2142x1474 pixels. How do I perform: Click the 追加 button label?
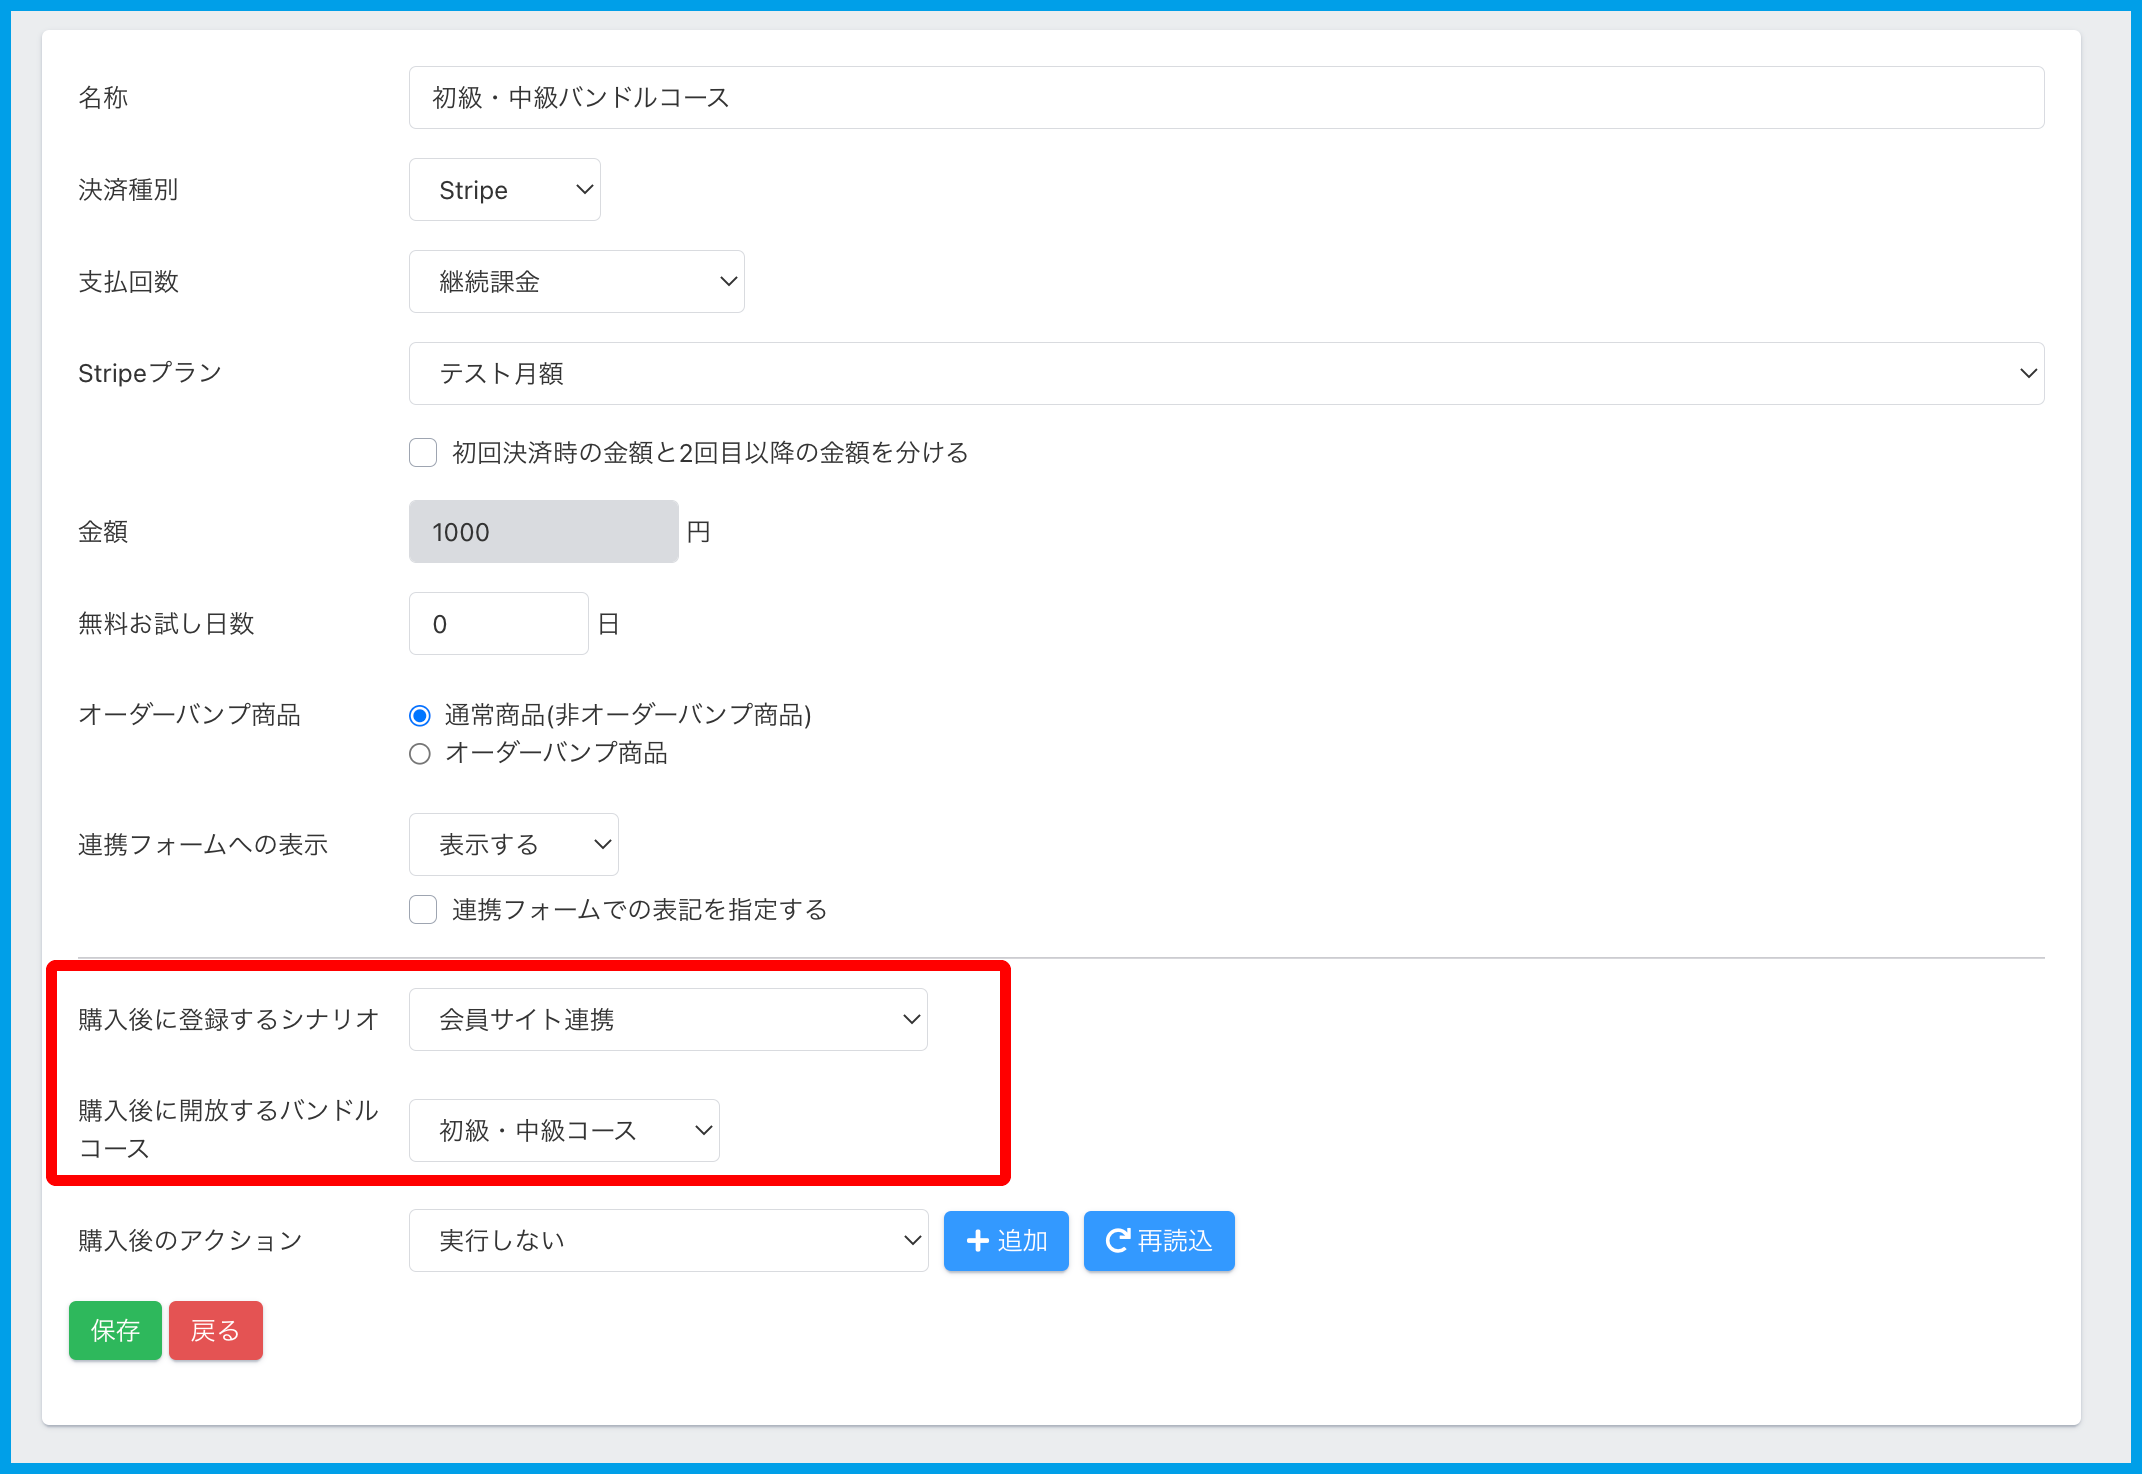point(1022,1241)
